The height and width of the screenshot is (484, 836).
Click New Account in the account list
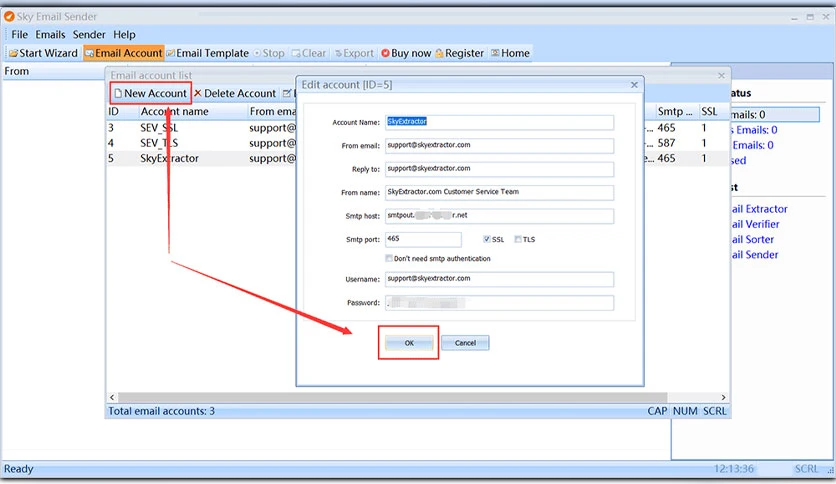(150, 93)
